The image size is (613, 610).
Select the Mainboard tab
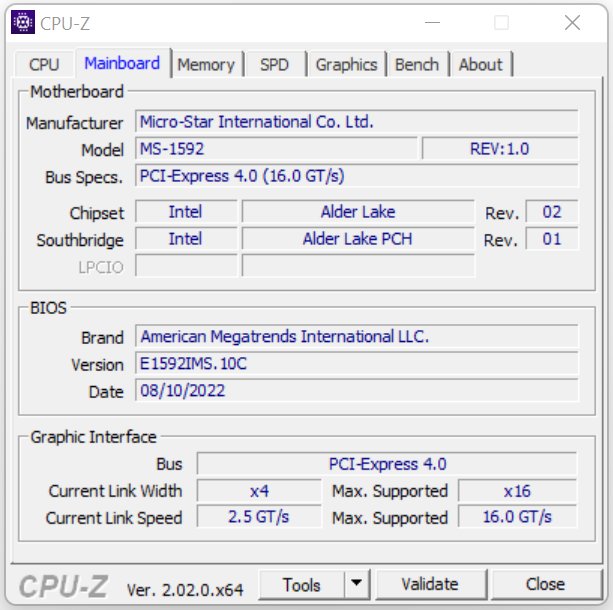[122, 63]
